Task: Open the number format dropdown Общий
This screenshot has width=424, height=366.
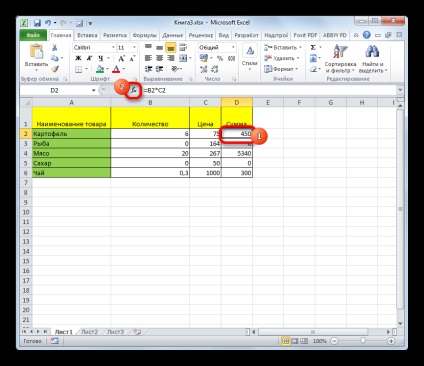Action: tap(233, 48)
